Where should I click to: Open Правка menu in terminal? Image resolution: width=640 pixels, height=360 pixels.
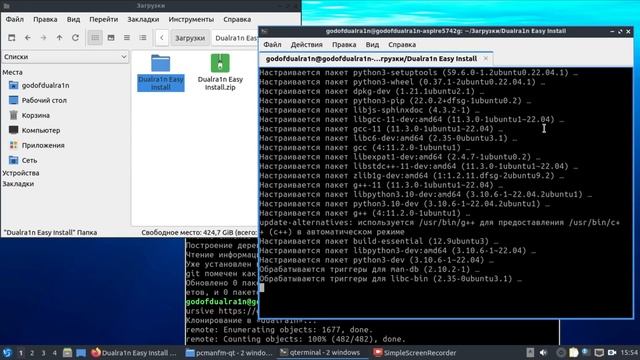pos(344,44)
